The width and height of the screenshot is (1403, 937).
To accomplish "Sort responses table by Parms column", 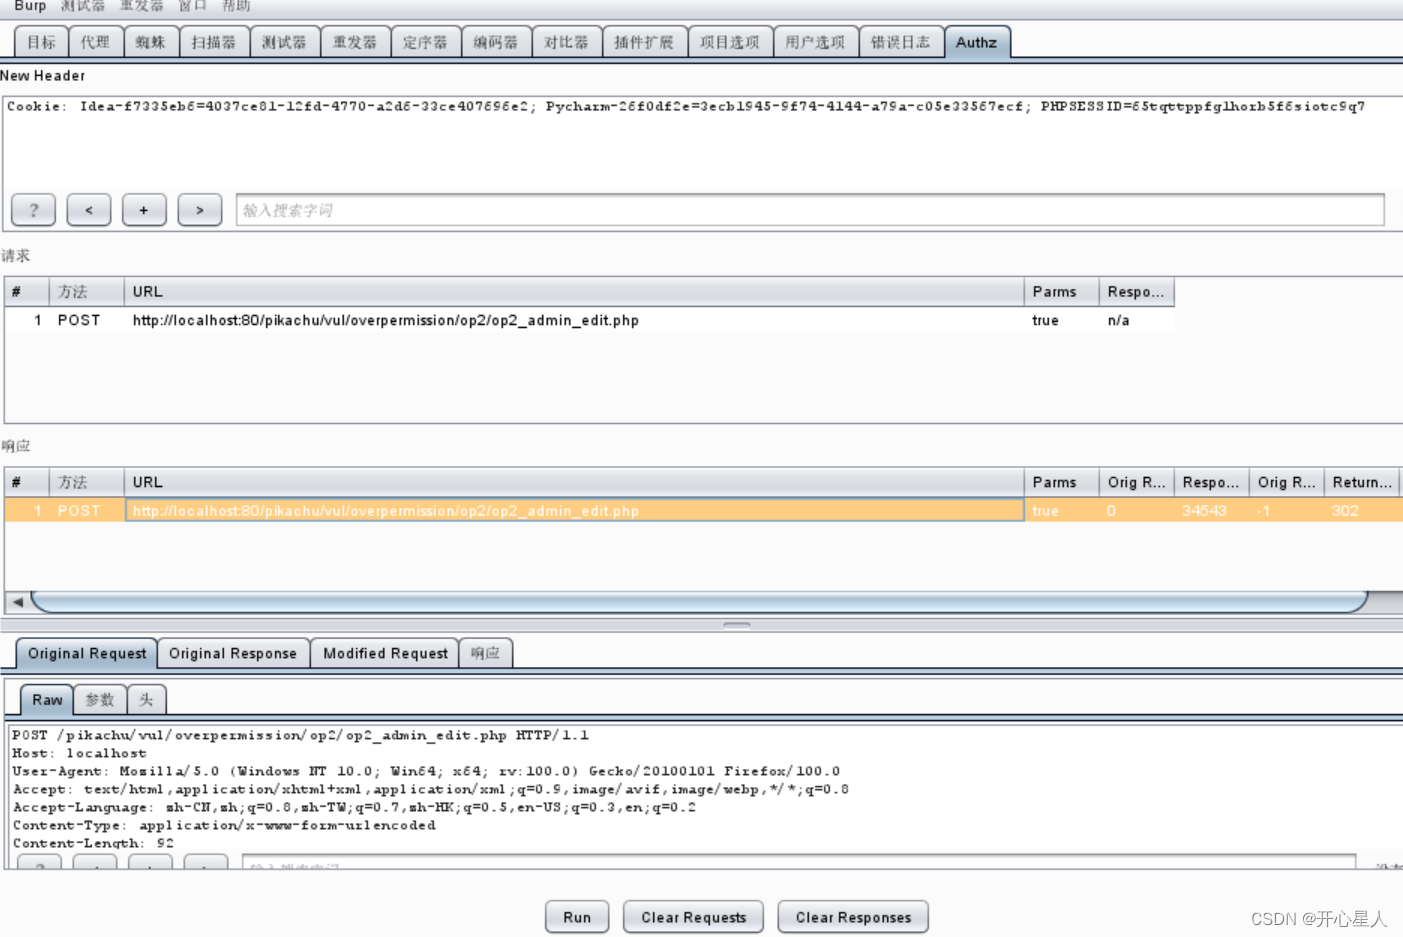I will coord(1062,482).
